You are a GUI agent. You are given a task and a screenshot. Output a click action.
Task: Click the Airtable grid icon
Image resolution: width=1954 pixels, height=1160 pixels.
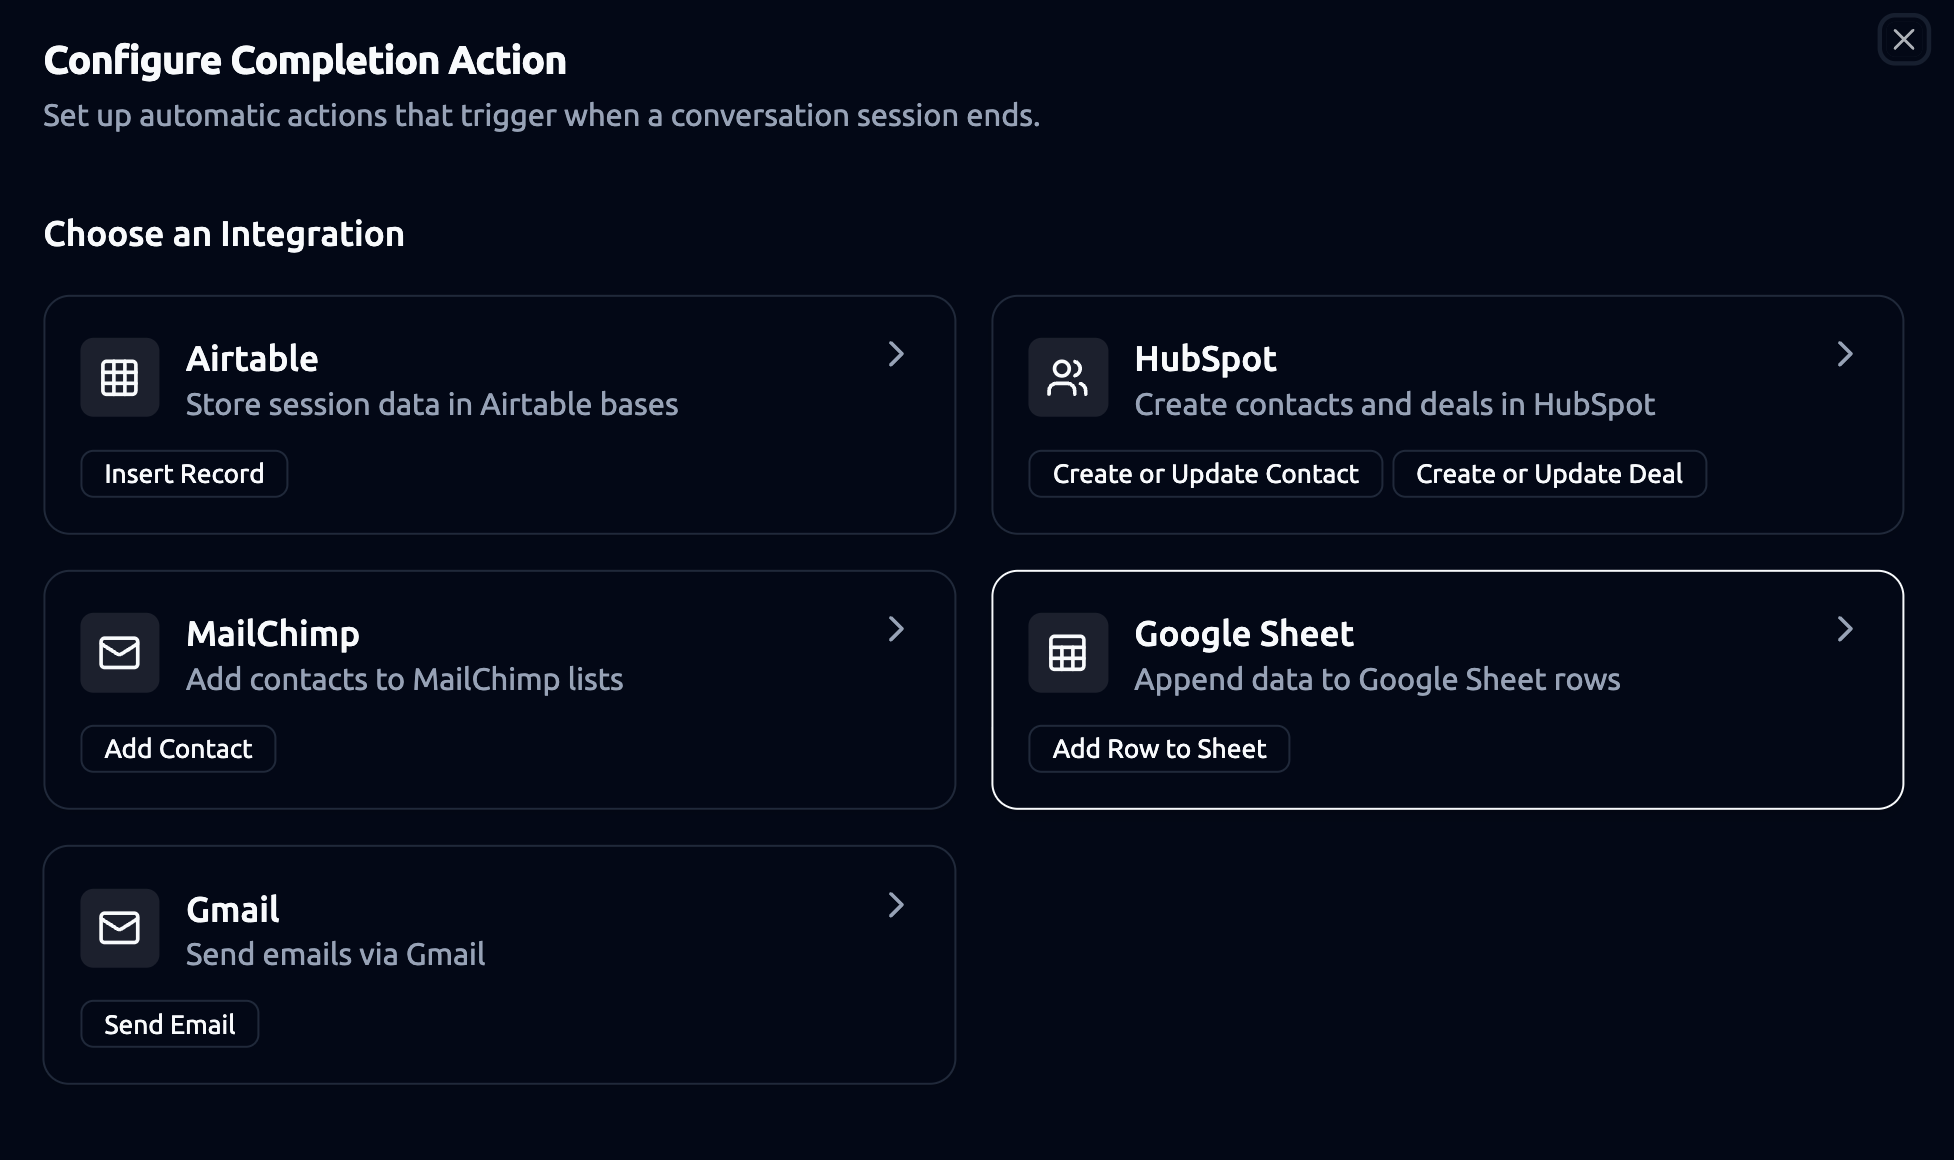(x=119, y=377)
